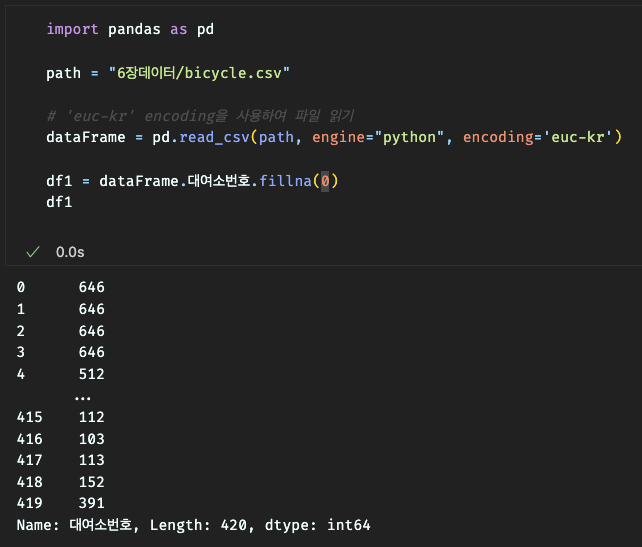Click the 'pd' alias on the import line
642x547 pixels.
click(x=205, y=29)
